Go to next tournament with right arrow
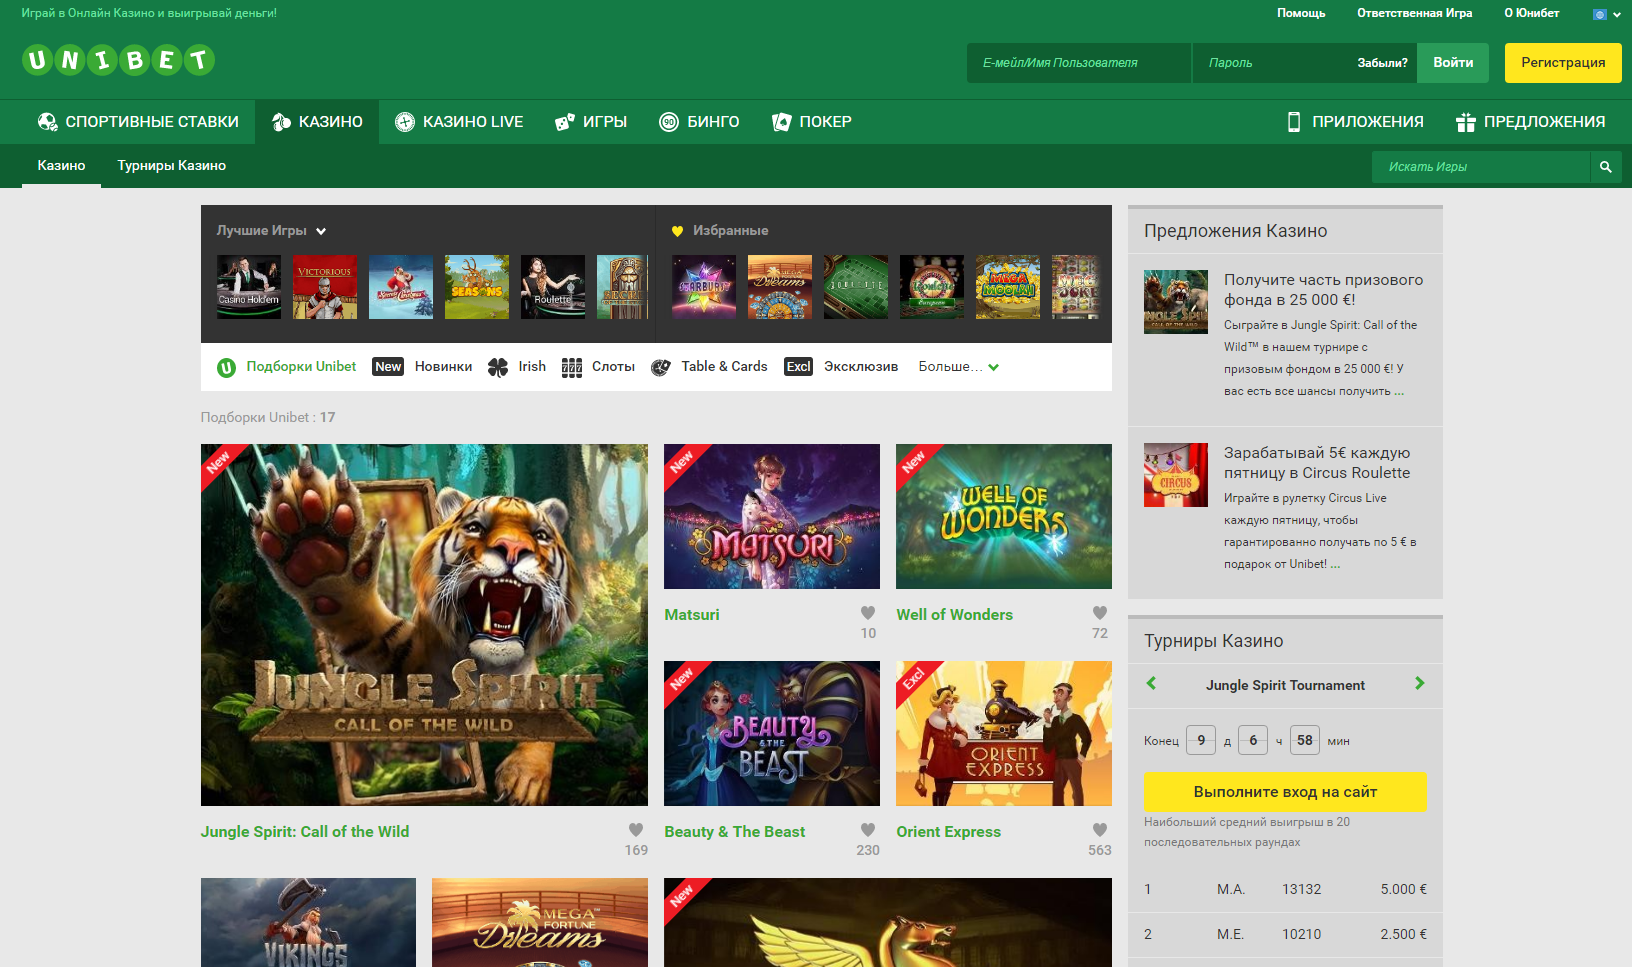 (x=1419, y=683)
